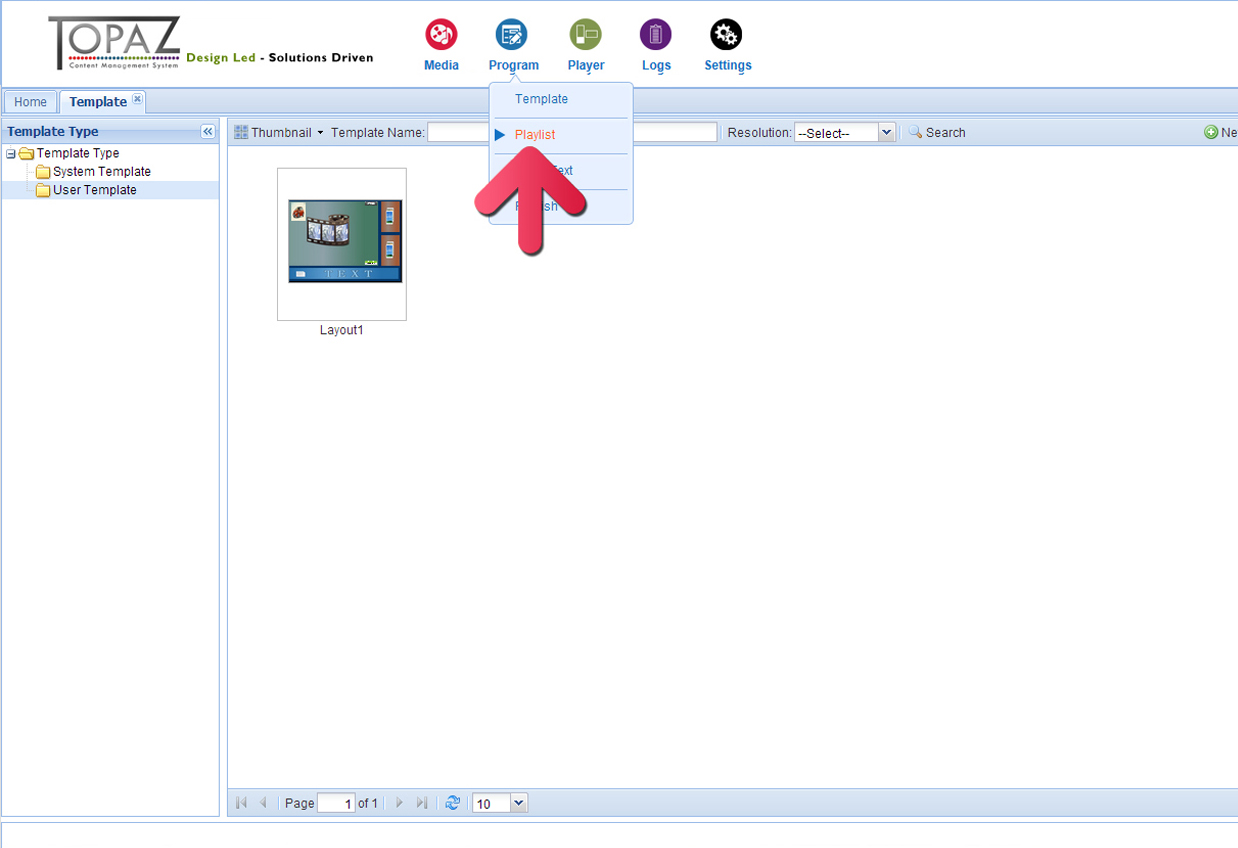Click the Search button

[937, 133]
